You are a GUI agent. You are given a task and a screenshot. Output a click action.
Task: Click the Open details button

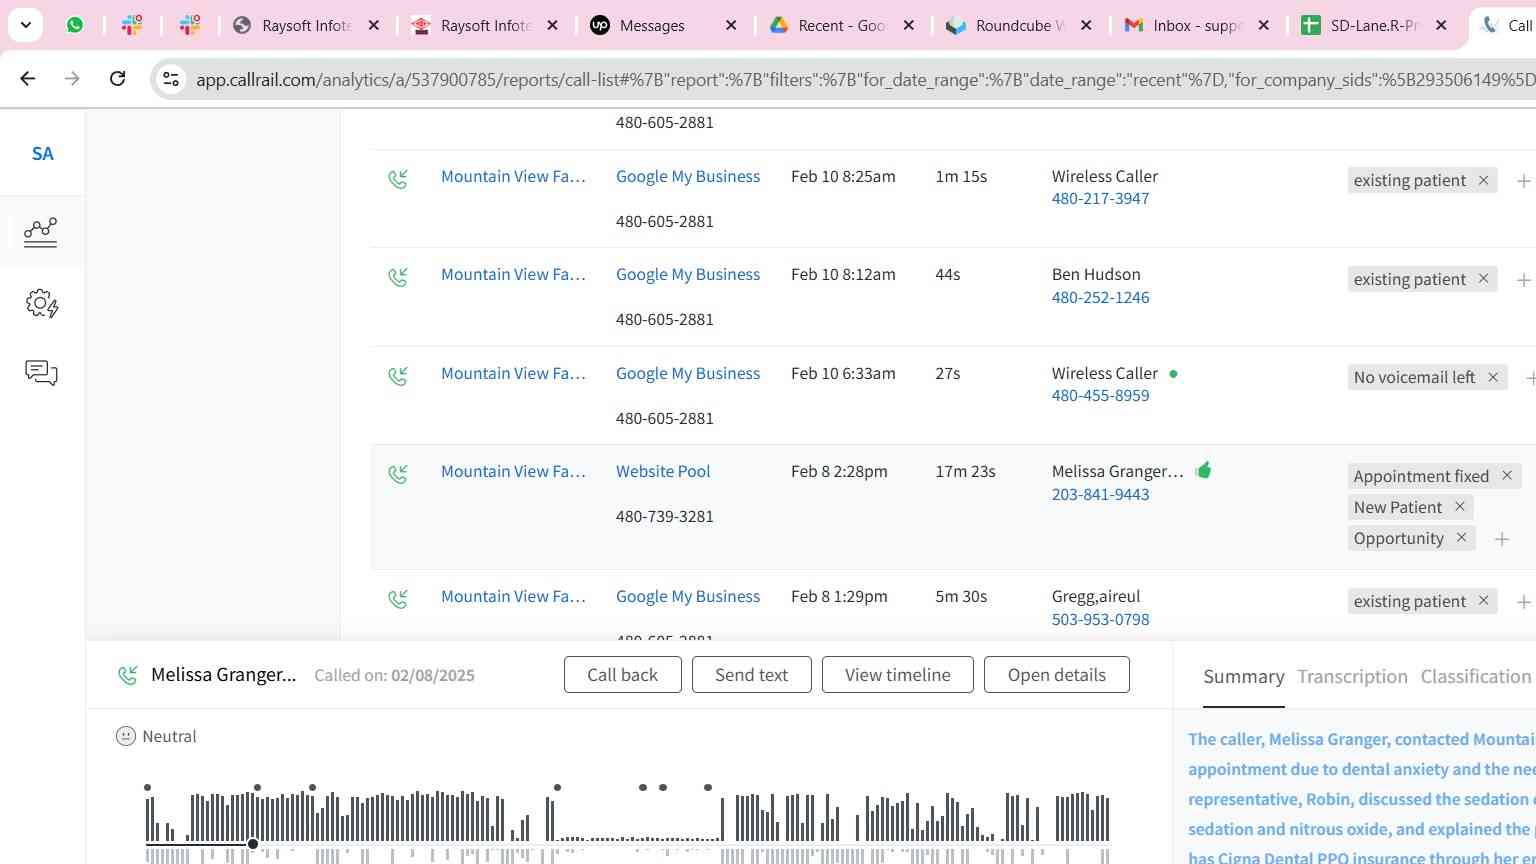(x=1057, y=675)
